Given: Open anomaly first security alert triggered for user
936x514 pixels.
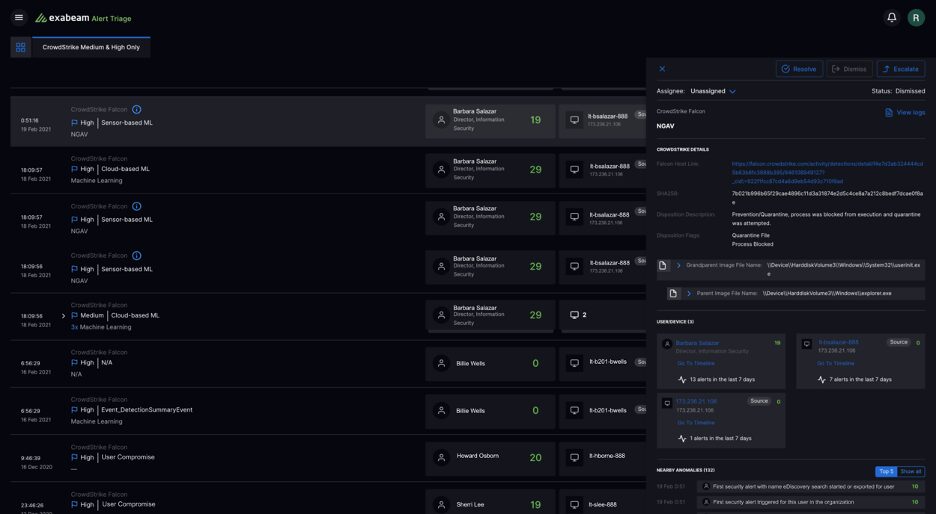Looking at the screenshot, I should tap(811, 502).
